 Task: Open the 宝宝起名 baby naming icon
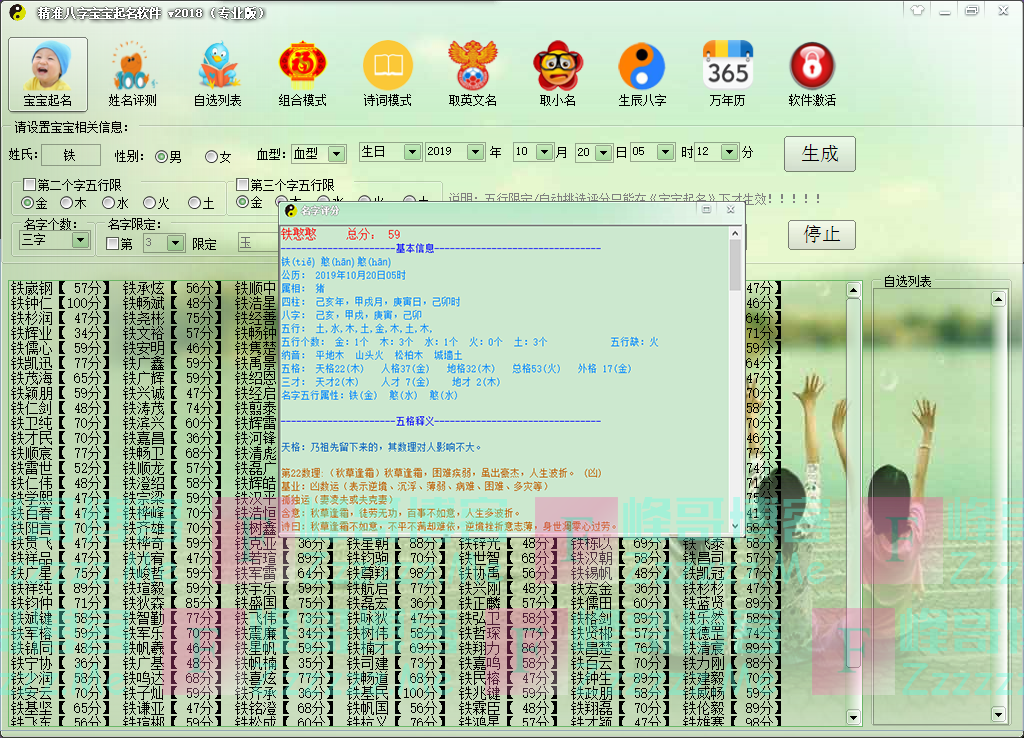click(48, 74)
